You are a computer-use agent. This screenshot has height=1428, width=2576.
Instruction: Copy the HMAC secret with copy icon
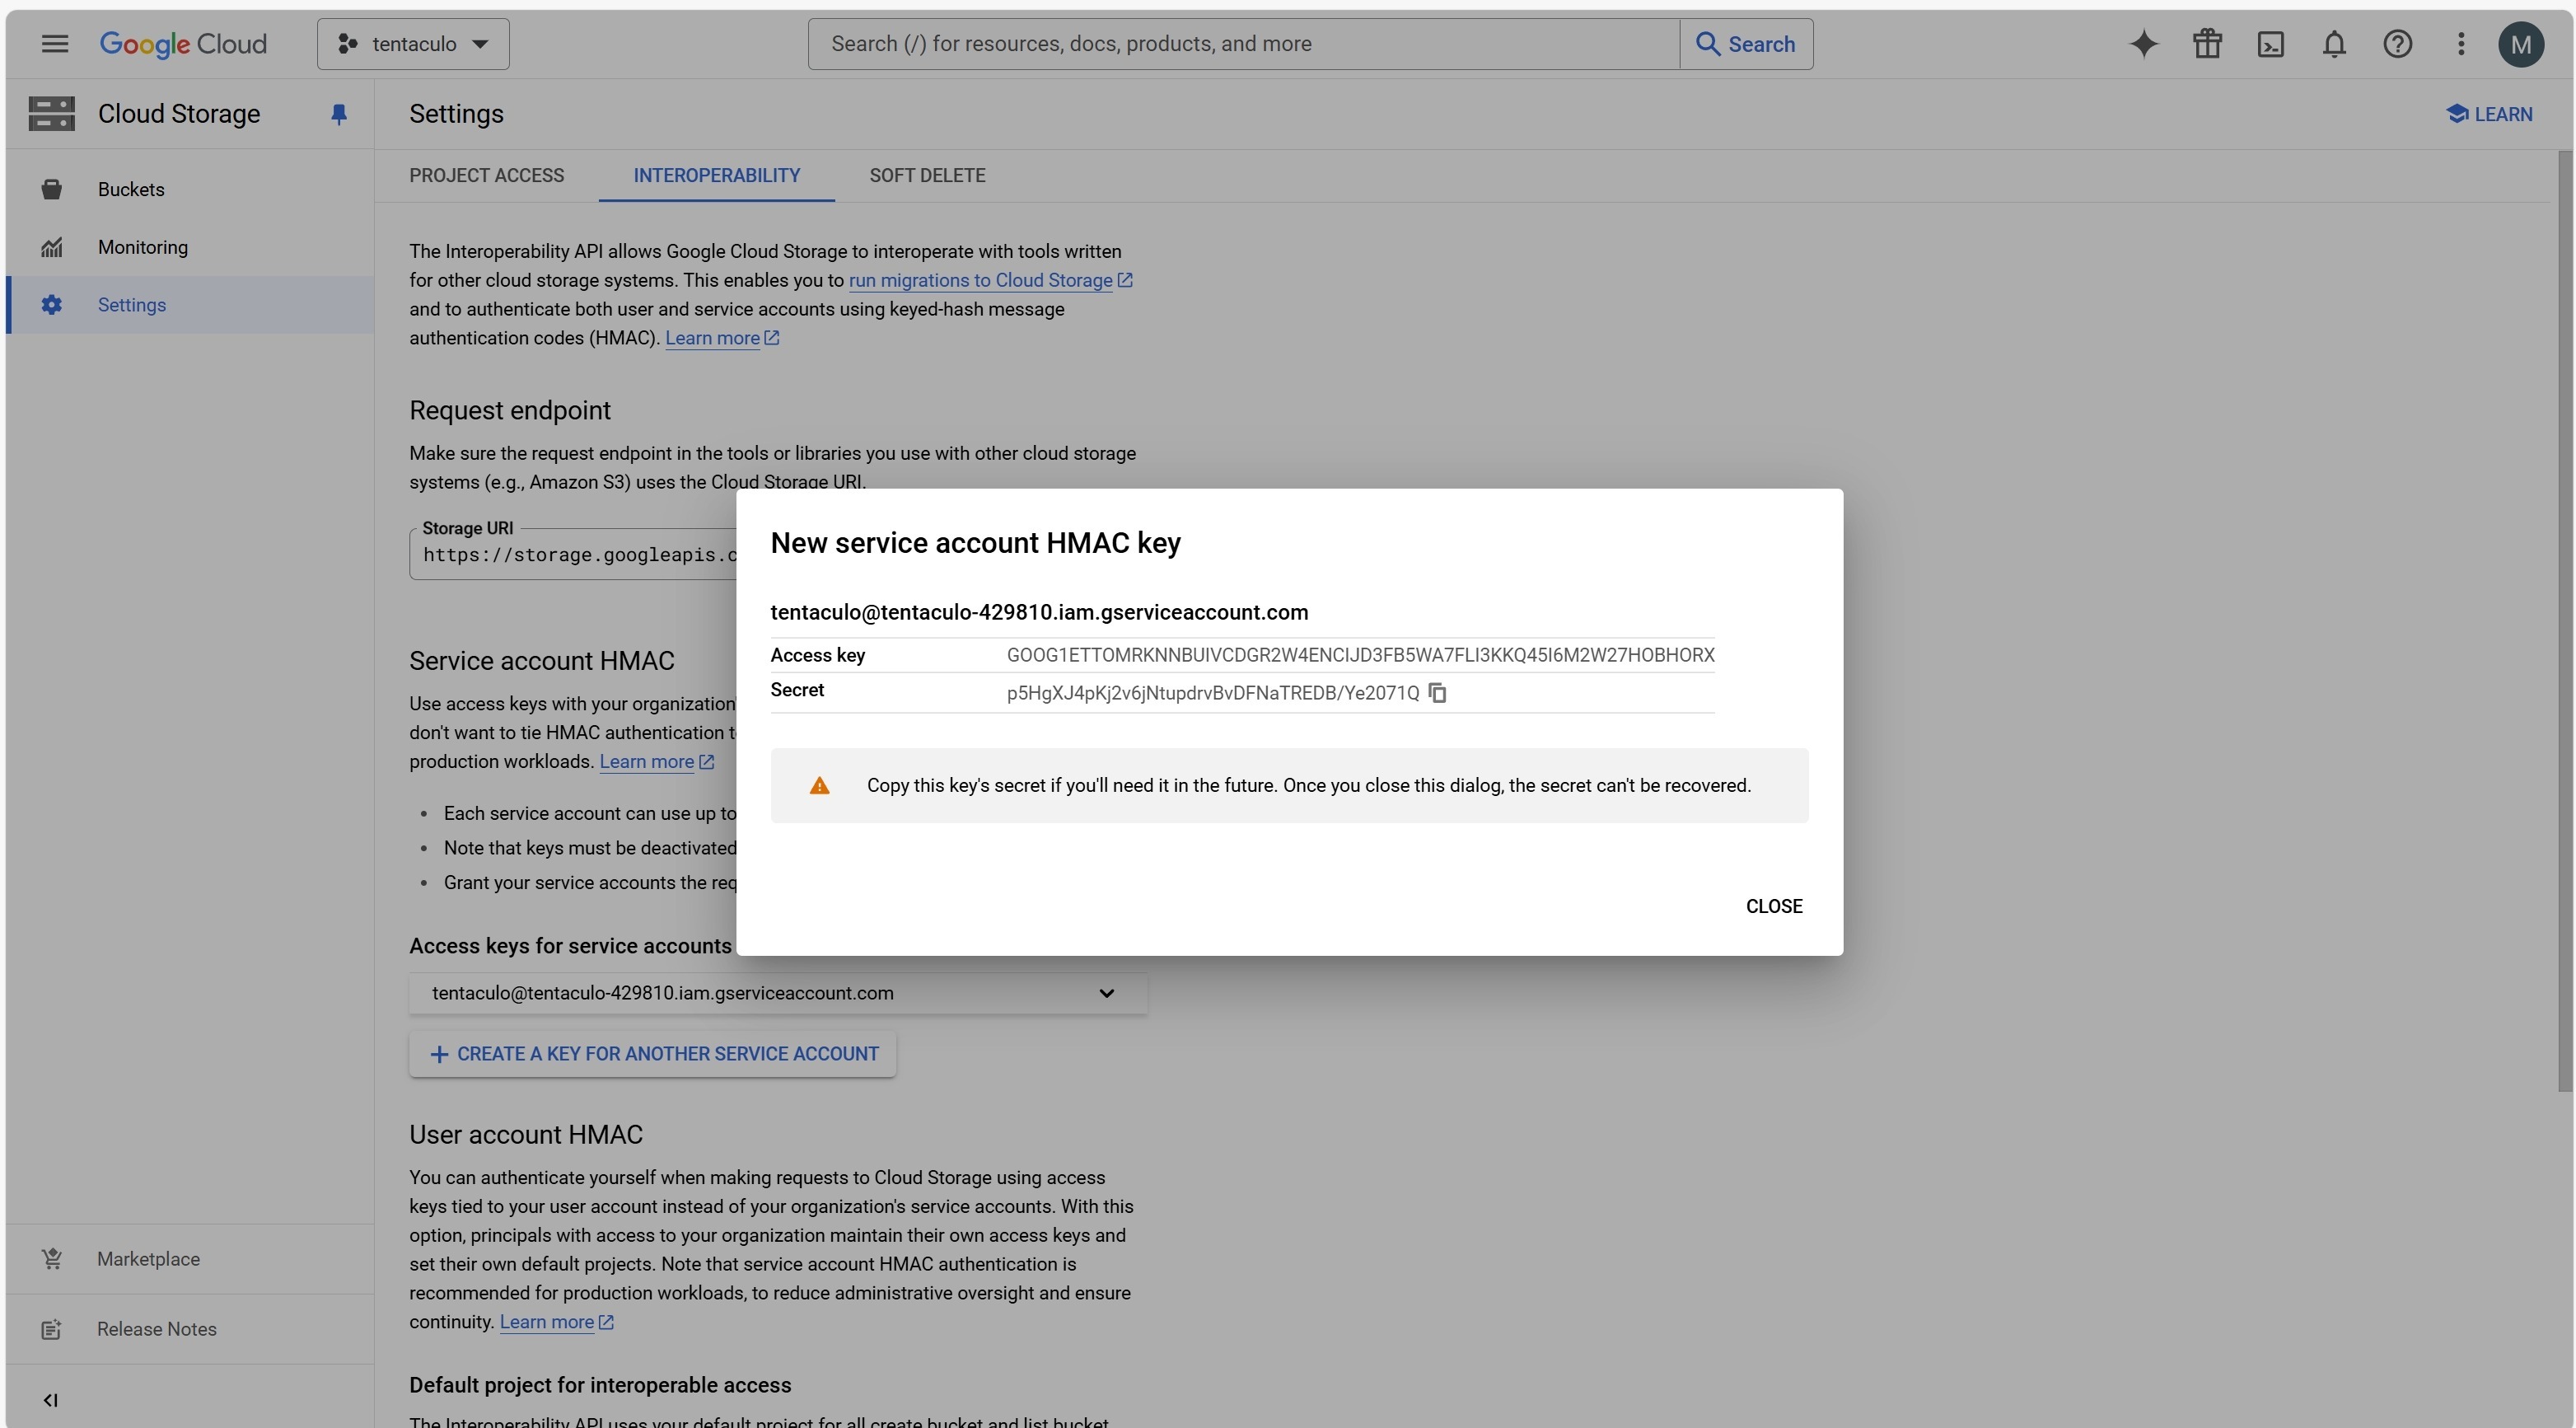(x=1437, y=693)
